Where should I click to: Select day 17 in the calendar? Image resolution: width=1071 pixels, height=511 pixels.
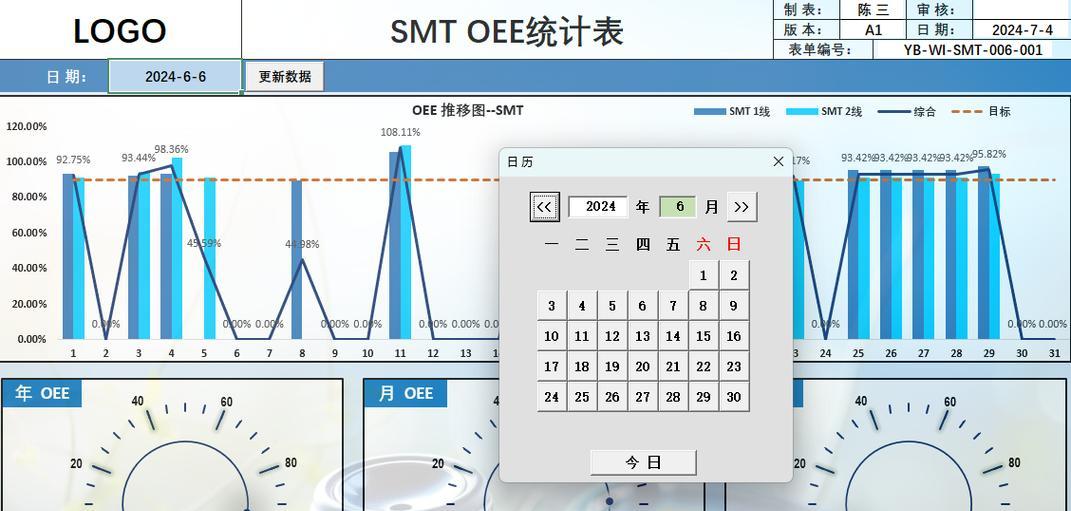(x=552, y=366)
